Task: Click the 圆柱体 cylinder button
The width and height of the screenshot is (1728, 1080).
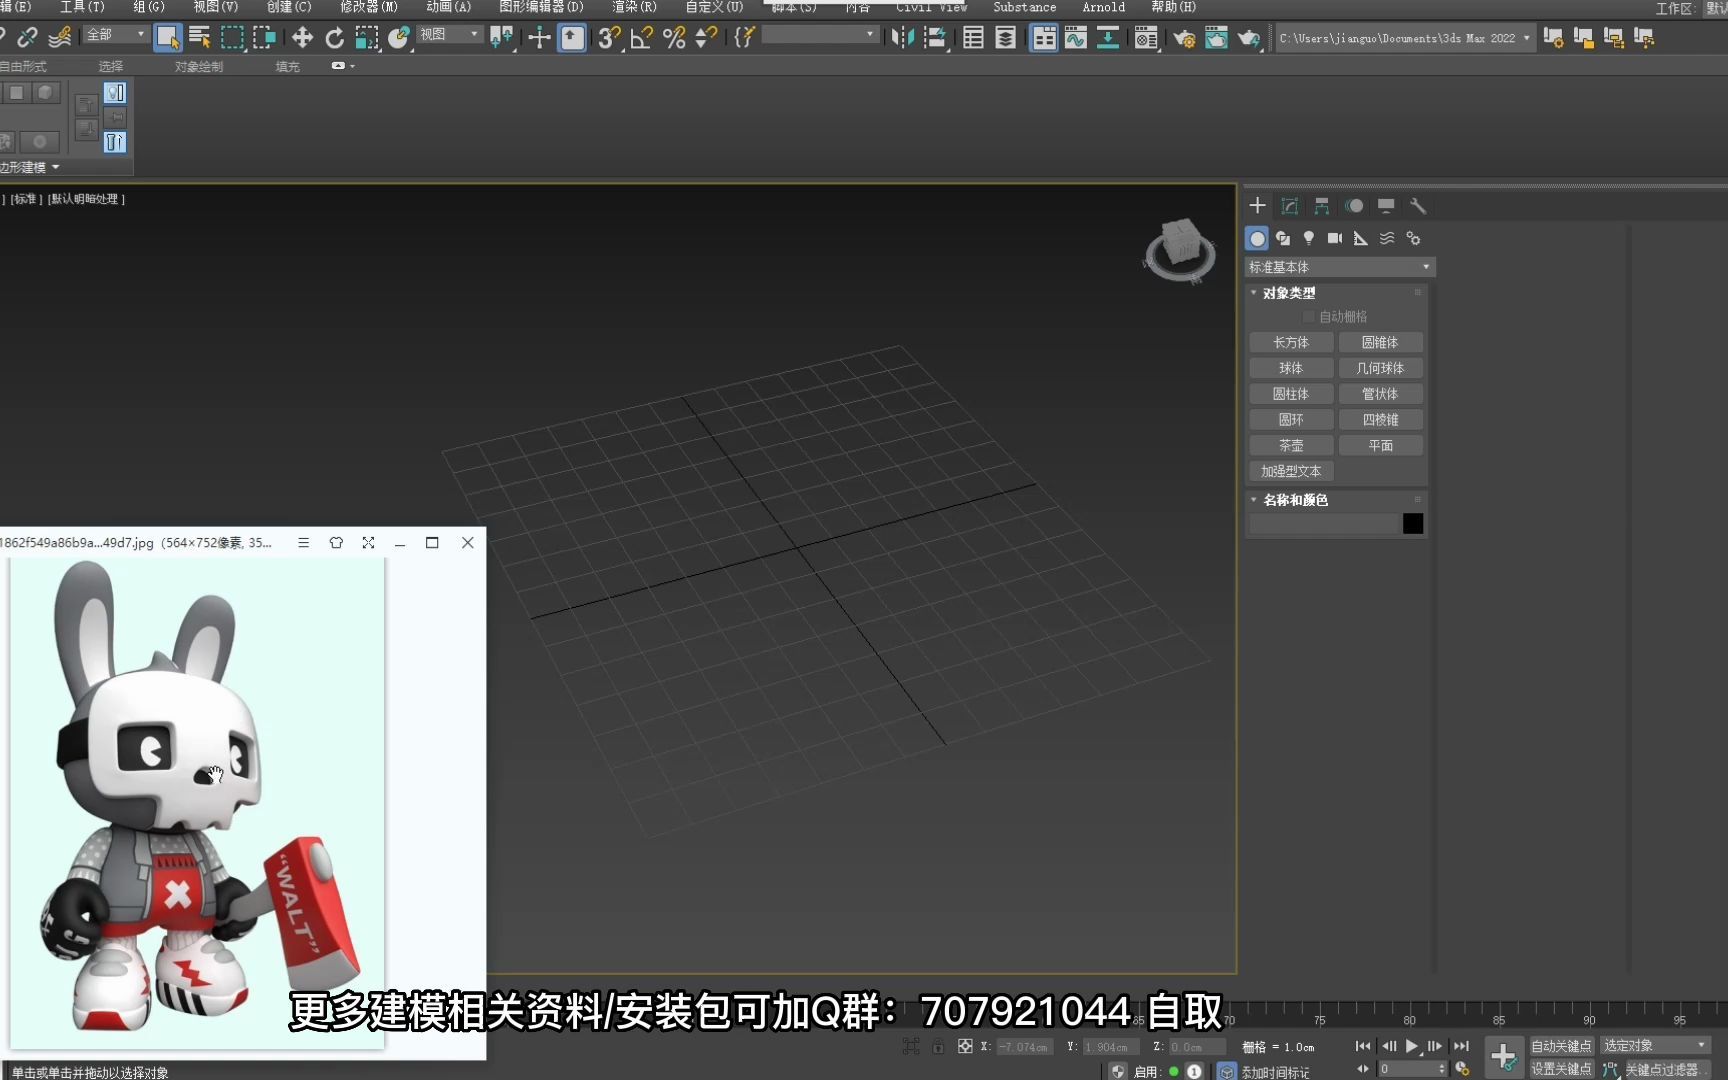Action: 1291,394
